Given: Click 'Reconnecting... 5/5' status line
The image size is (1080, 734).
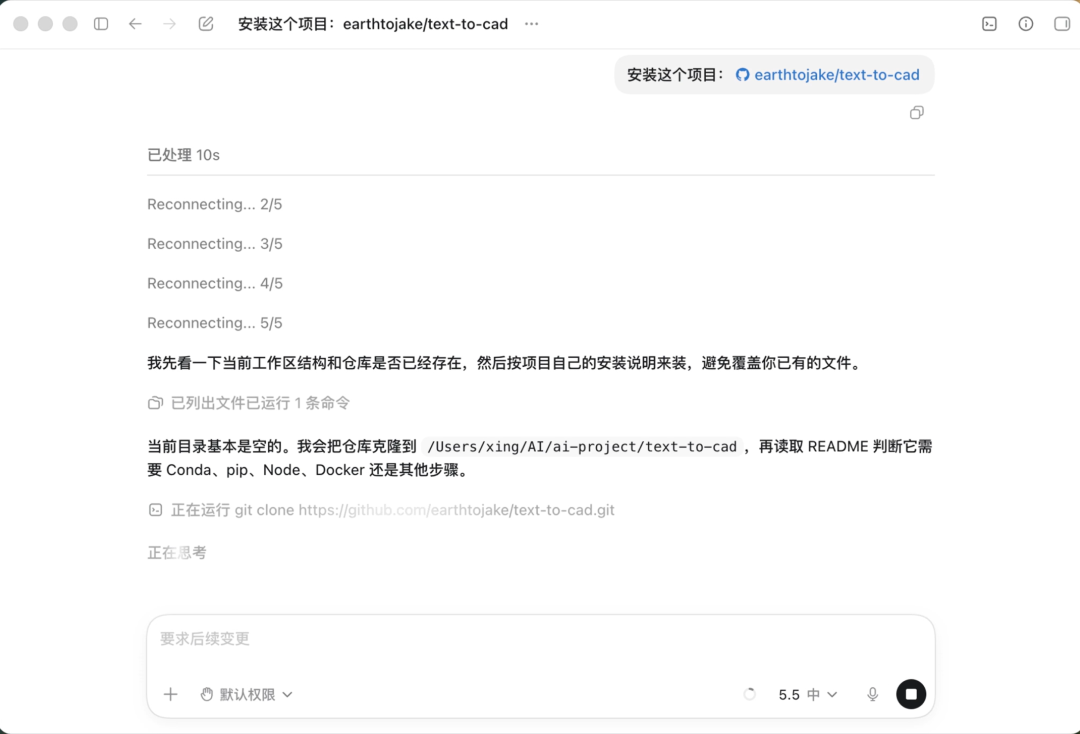Looking at the screenshot, I should click(214, 323).
